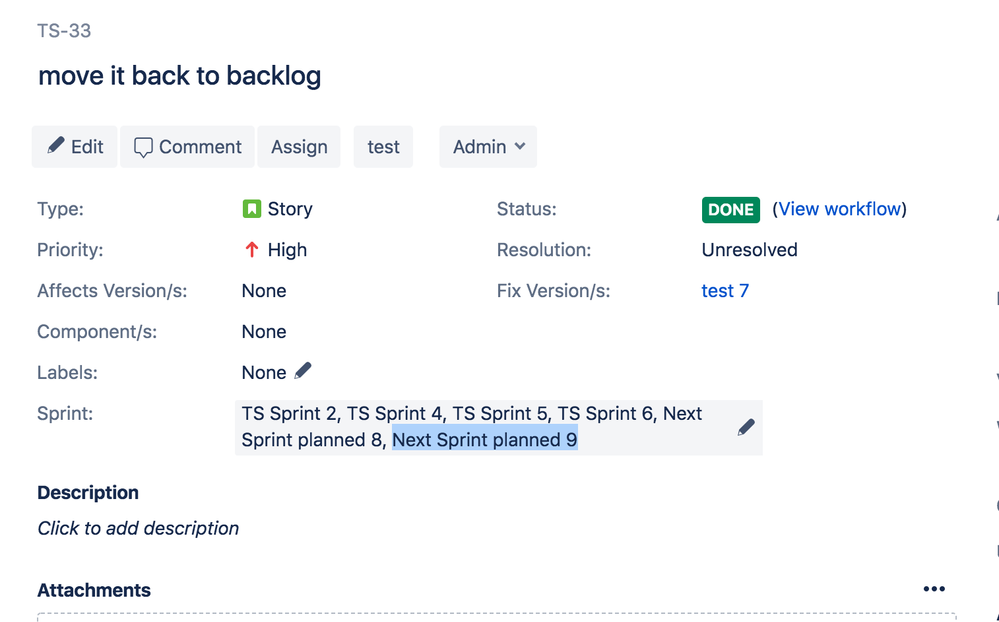
Task: Click the green Story type icon
Action: [x=252, y=209]
